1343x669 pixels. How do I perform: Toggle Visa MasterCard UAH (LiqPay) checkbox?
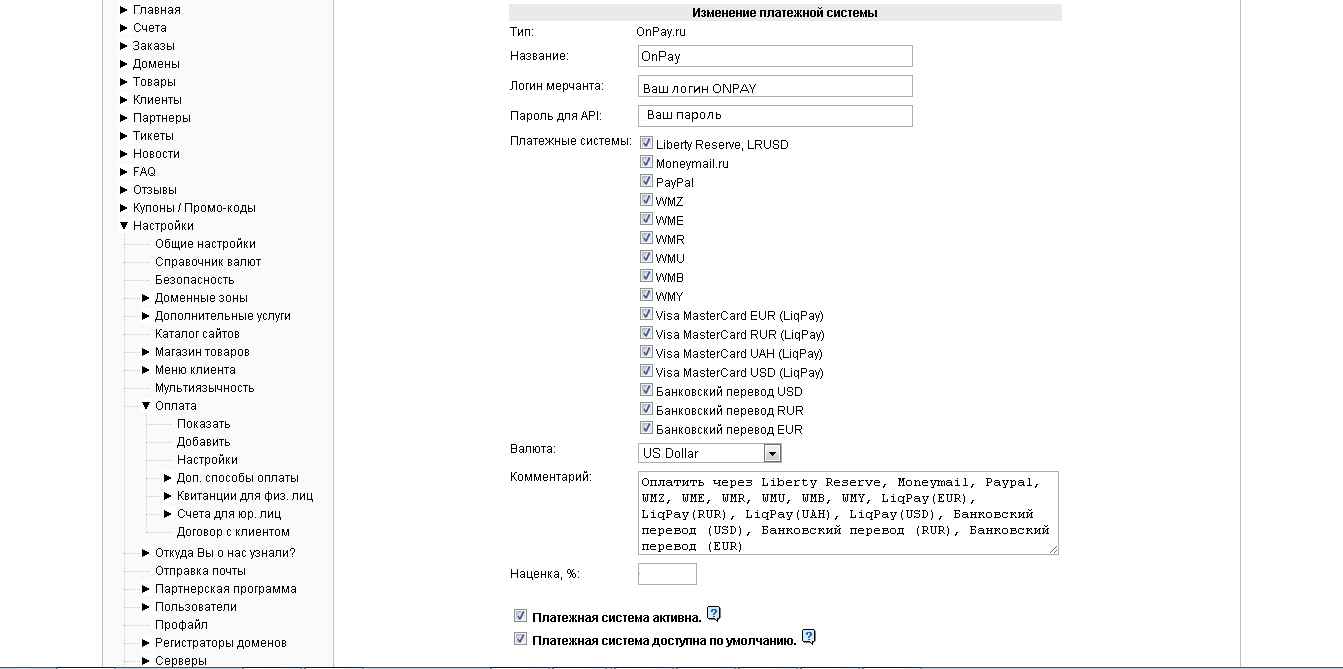point(646,352)
